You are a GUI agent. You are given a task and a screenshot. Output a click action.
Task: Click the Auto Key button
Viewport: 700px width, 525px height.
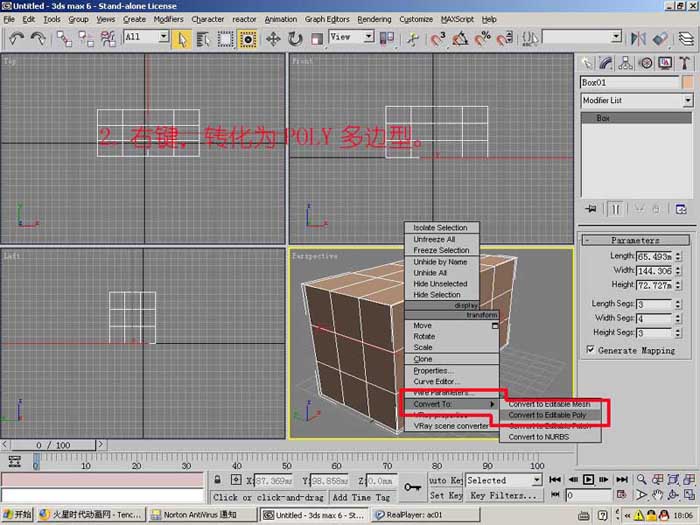tap(446, 480)
